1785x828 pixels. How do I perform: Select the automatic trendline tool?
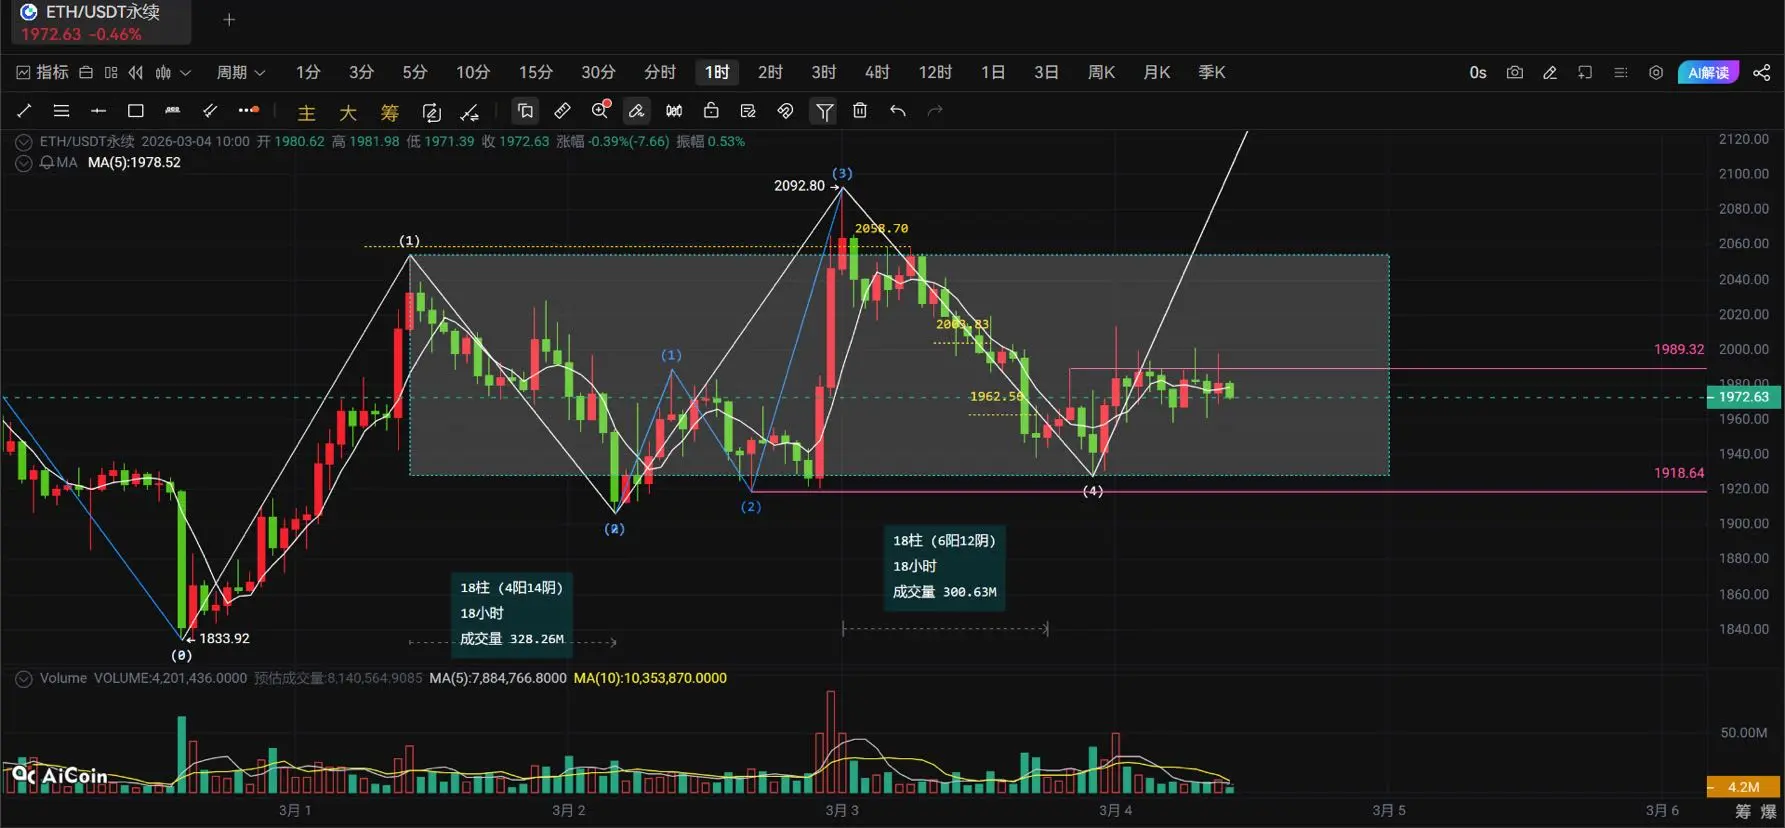pyautogui.click(x=469, y=112)
